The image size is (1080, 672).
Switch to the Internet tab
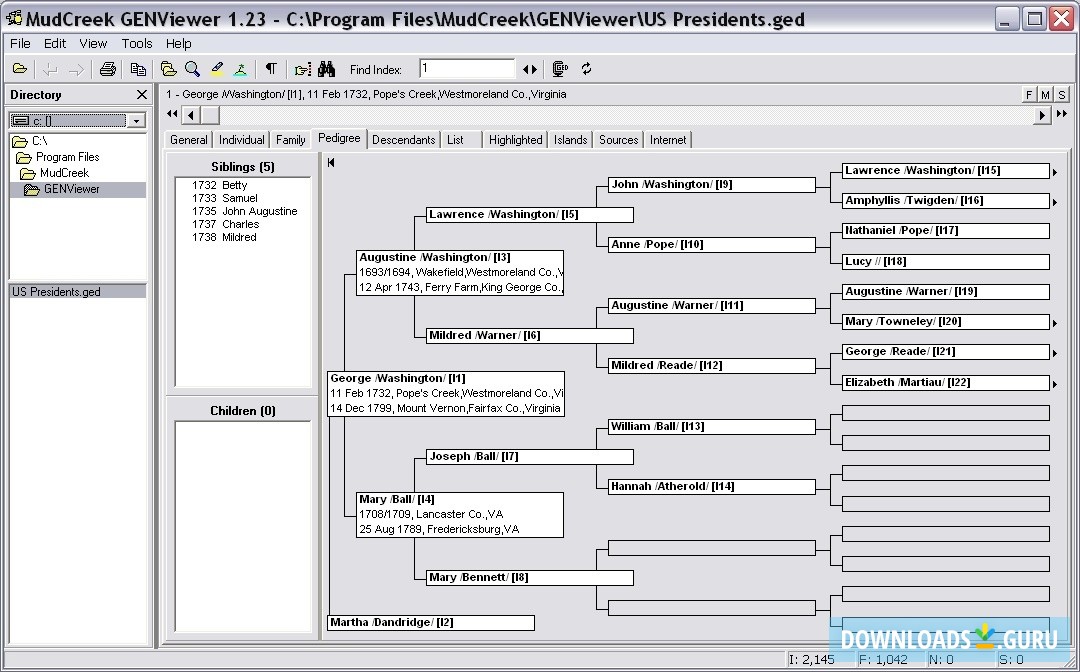click(x=668, y=140)
